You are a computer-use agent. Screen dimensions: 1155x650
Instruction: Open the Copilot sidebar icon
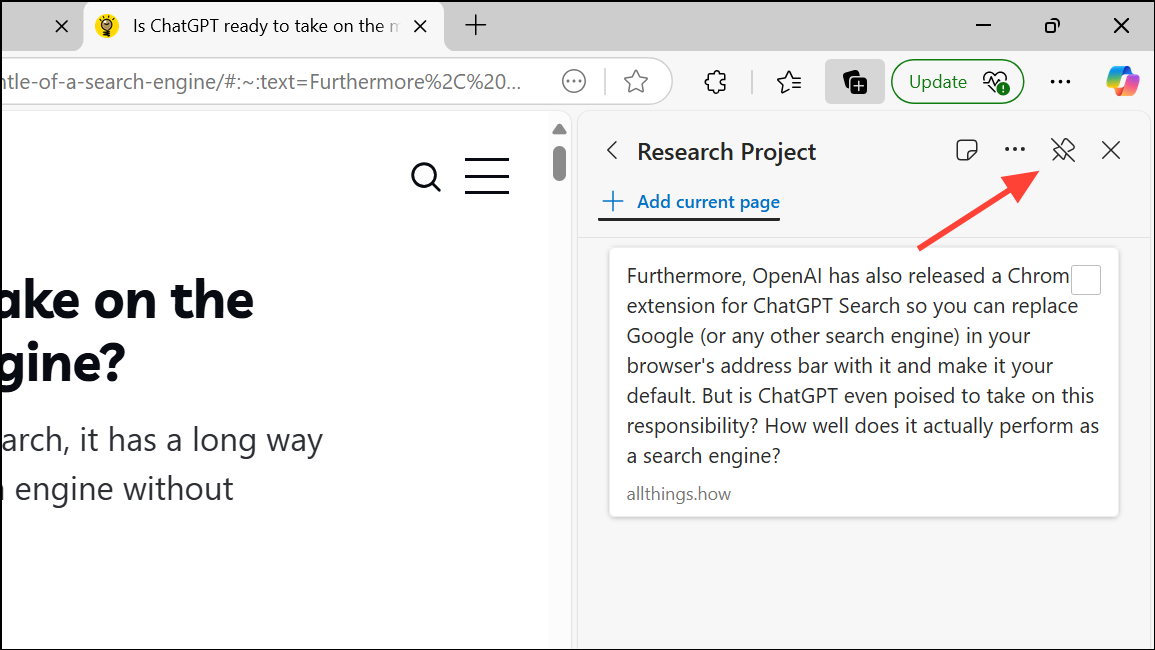(x=1122, y=81)
